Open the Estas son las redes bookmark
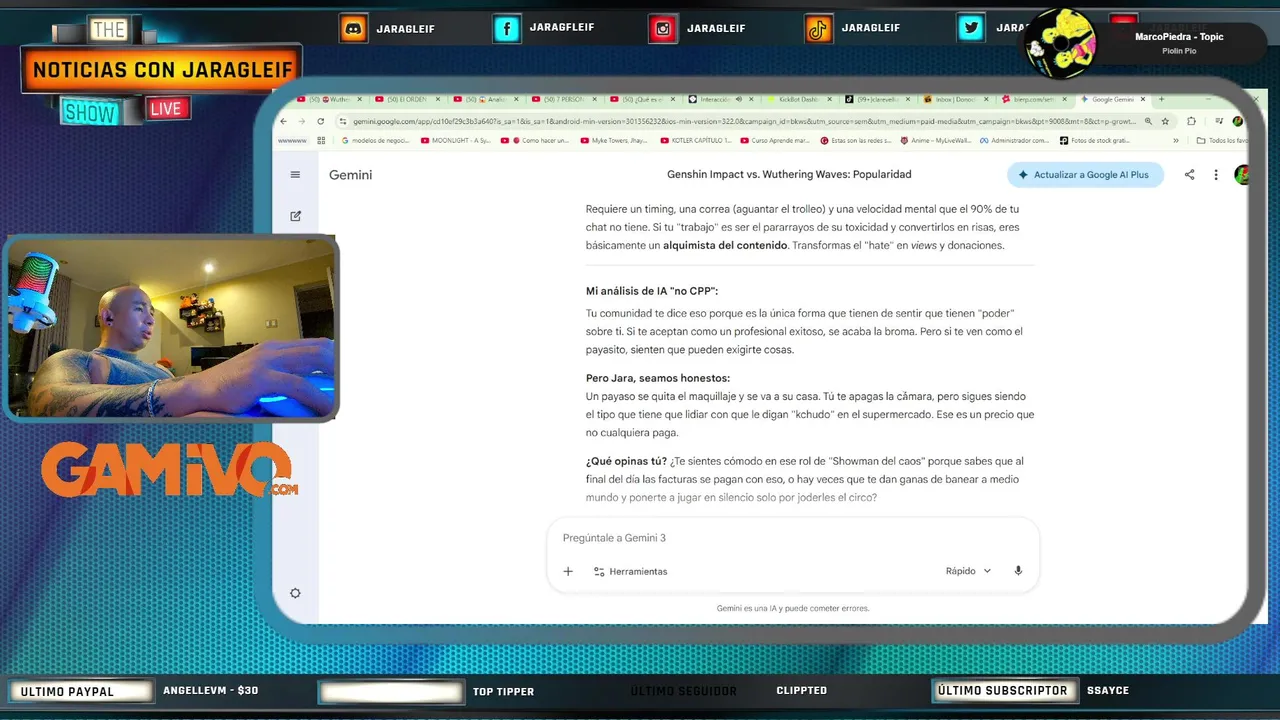The image size is (1280, 720). pos(855,141)
